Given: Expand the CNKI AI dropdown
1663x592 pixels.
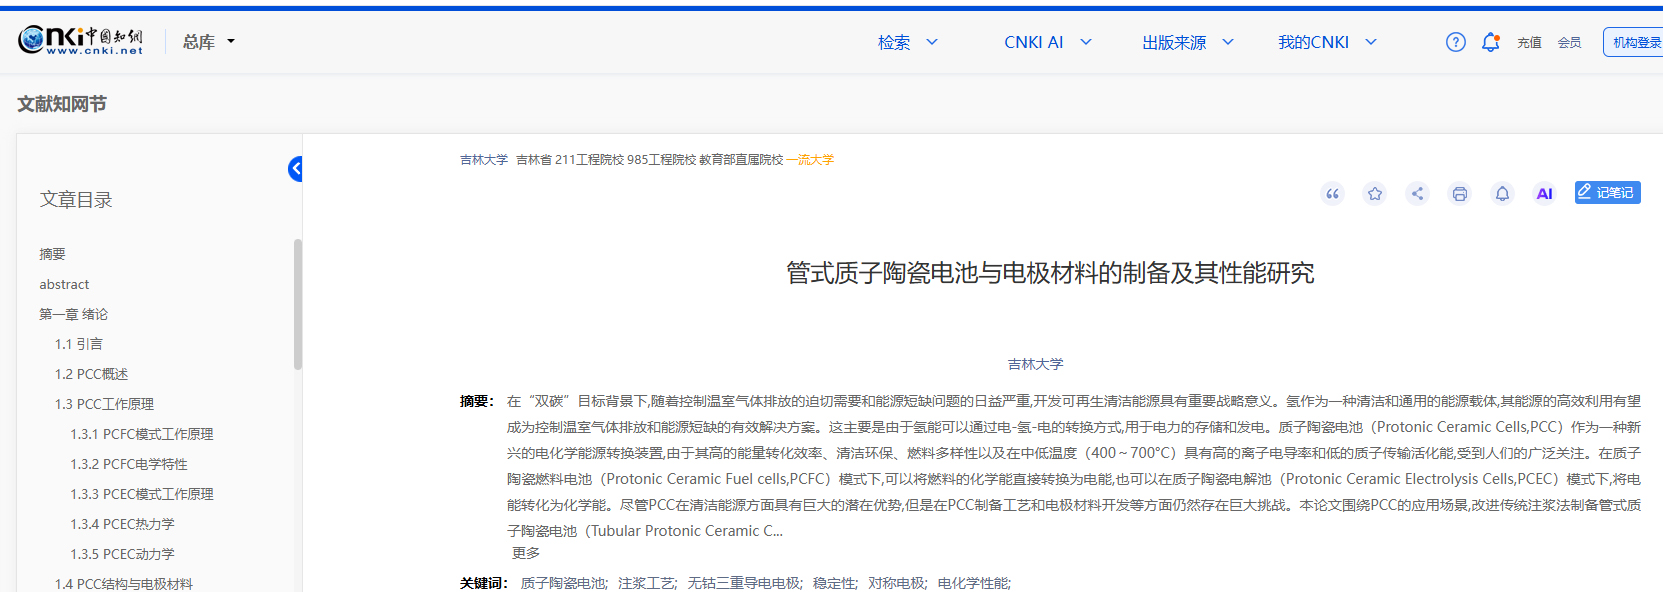Looking at the screenshot, I should (x=1047, y=42).
